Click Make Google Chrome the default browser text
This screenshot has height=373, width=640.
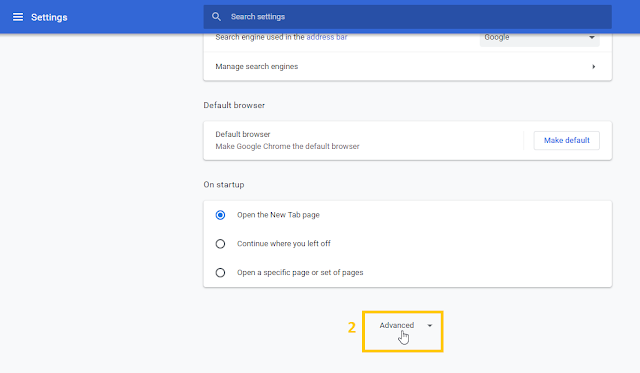pyautogui.click(x=287, y=147)
